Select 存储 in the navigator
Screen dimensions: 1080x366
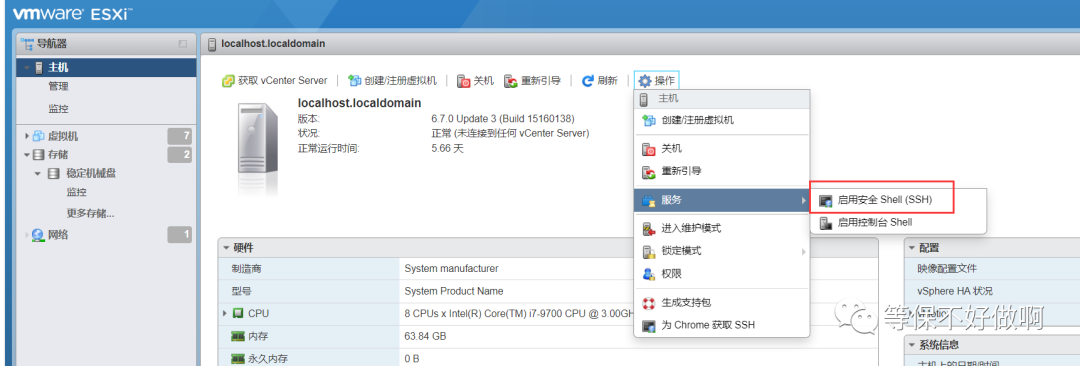pyautogui.click(x=59, y=154)
